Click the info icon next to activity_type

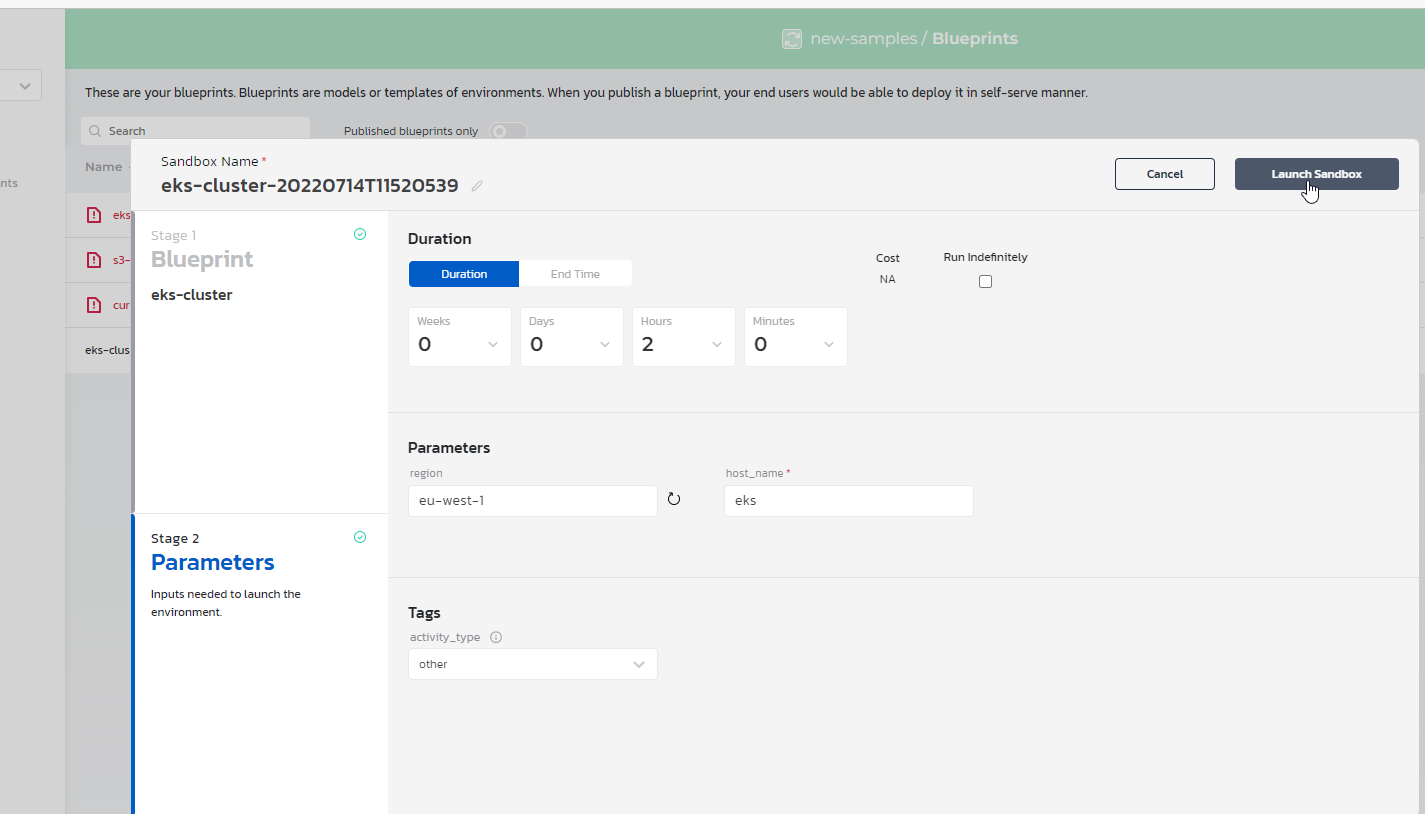pyautogui.click(x=496, y=637)
